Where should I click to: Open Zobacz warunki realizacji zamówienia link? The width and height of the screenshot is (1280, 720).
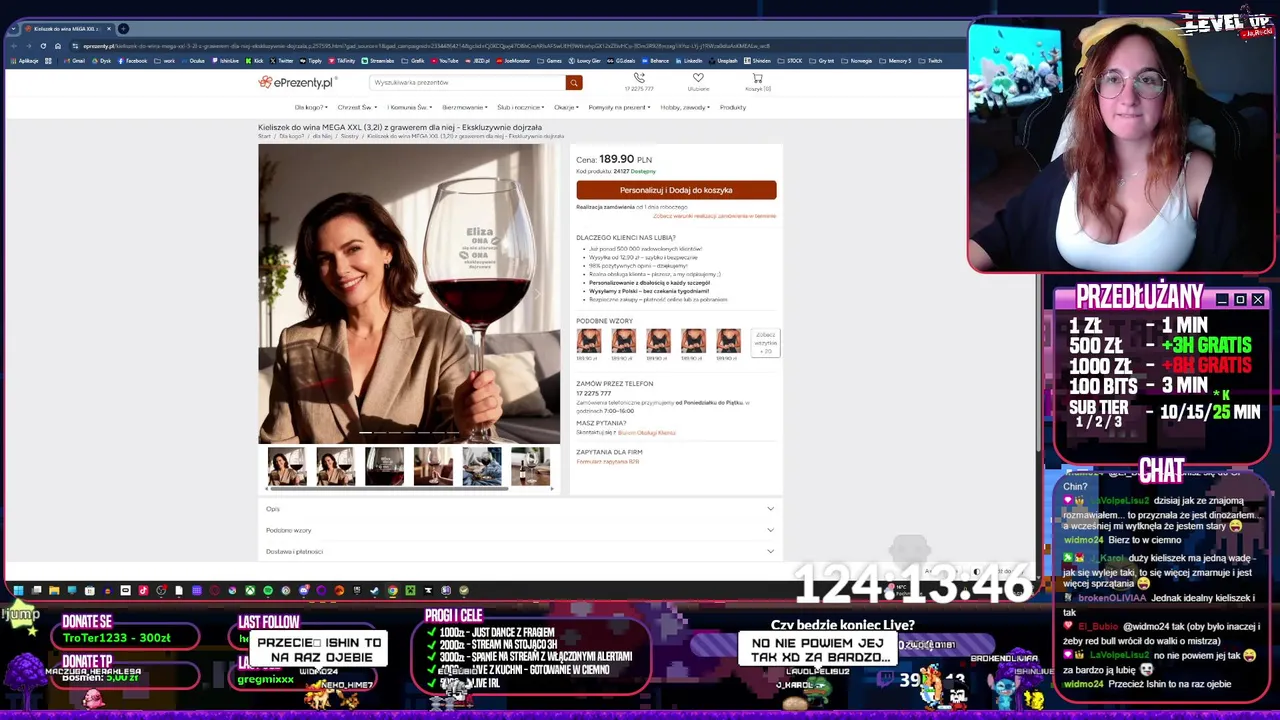(714, 216)
